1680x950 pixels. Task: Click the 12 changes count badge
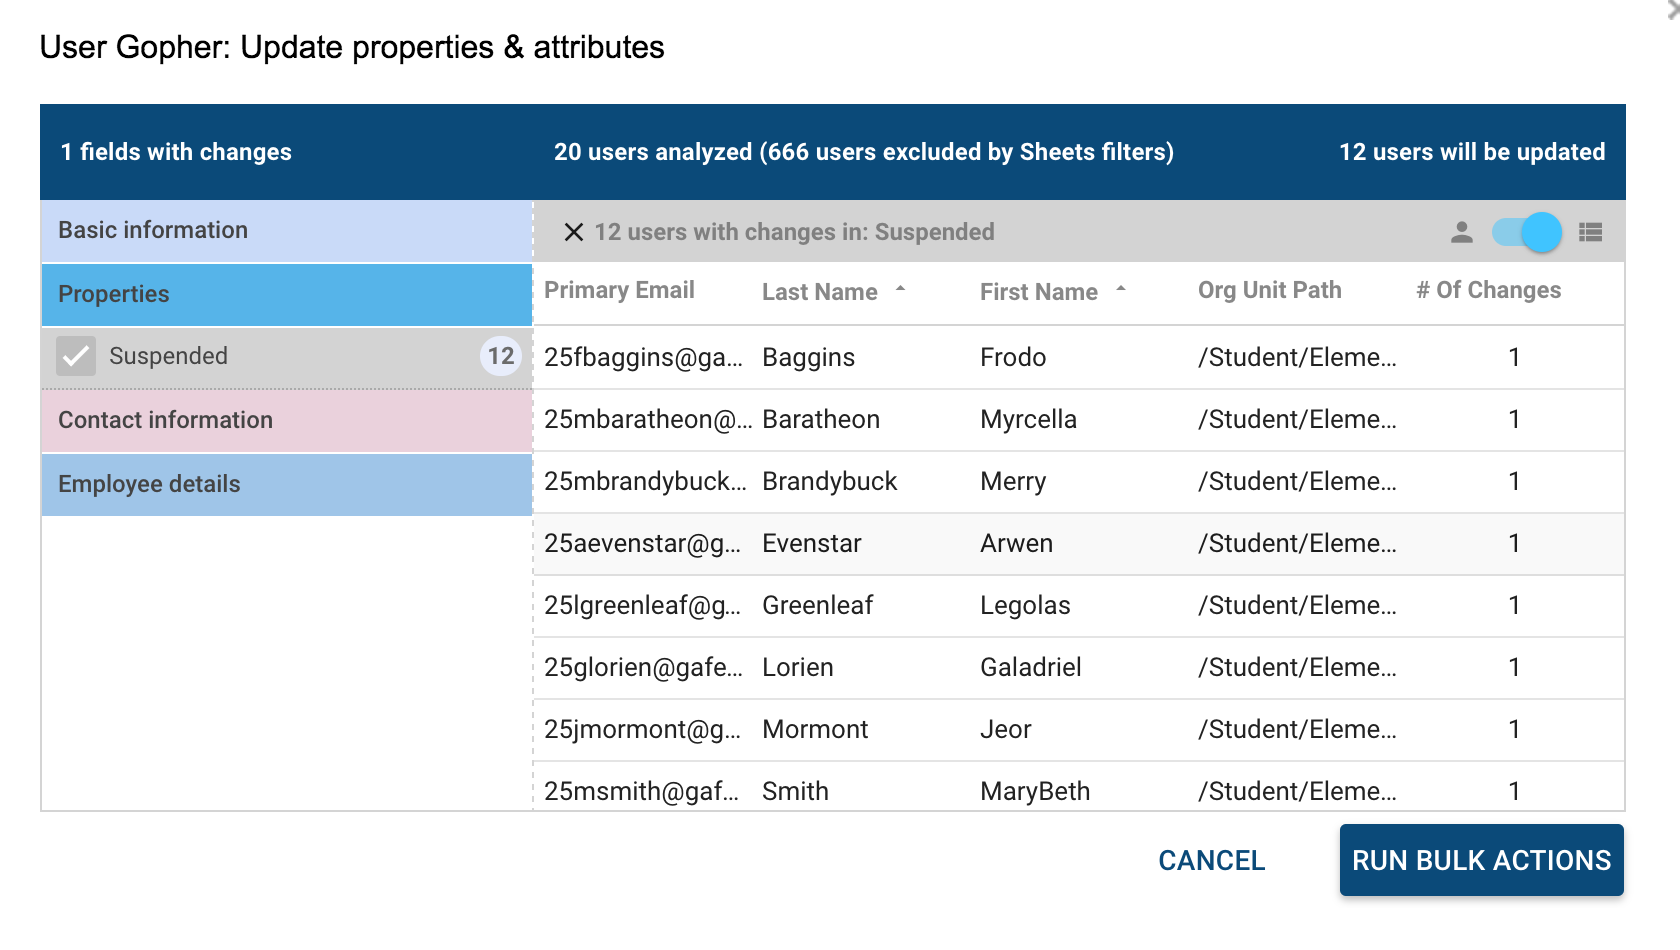click(x=501, y=356)
